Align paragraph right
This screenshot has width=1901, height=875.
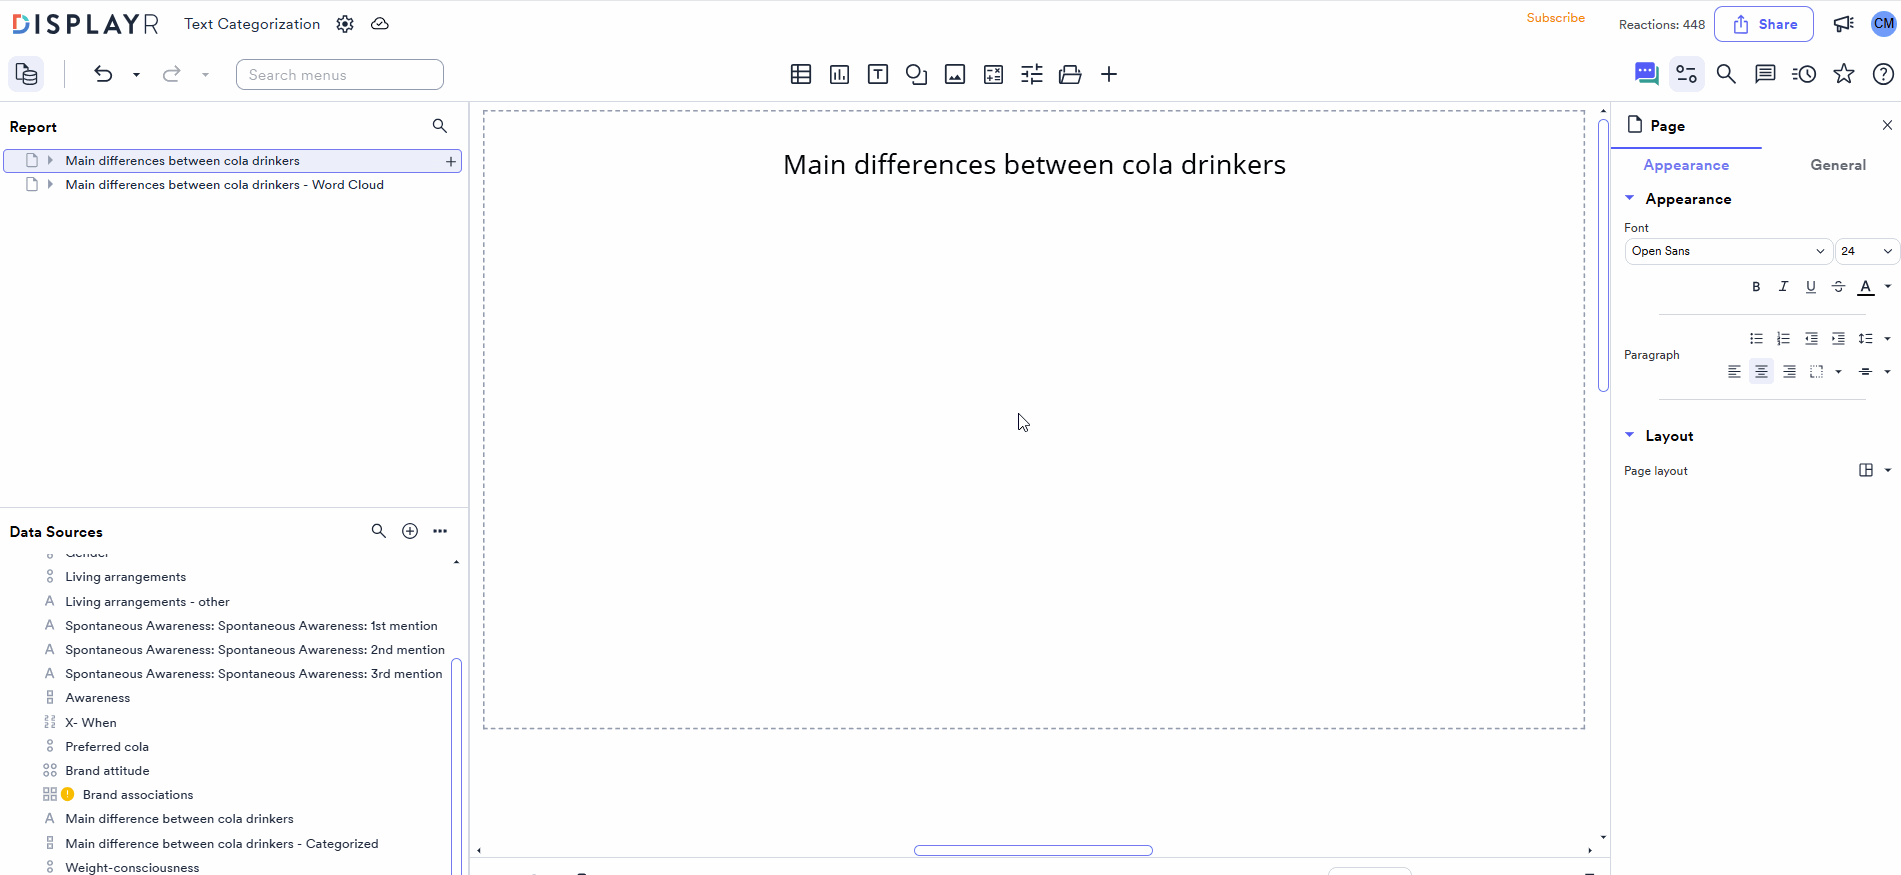click(1789, 372)
